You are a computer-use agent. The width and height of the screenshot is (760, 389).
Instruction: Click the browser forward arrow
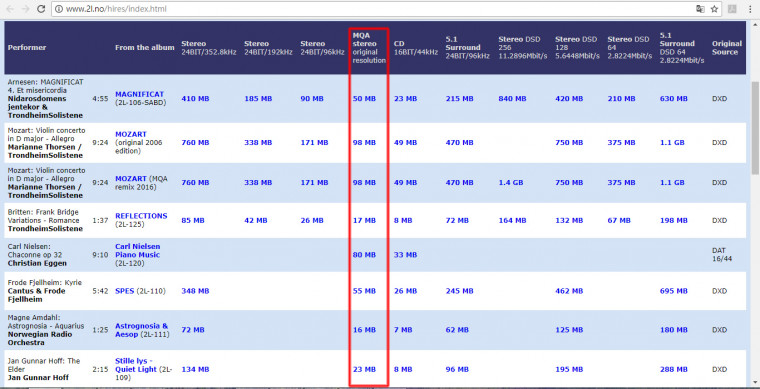click(25, 9)
